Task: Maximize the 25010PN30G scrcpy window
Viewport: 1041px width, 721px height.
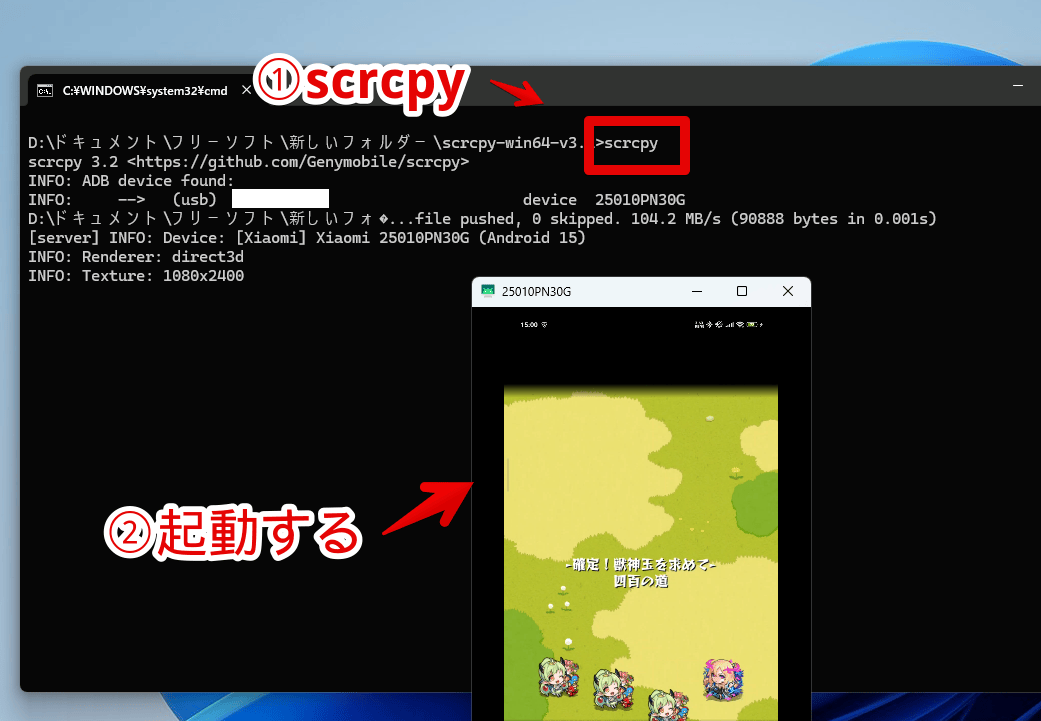Action: click(742, 291)
